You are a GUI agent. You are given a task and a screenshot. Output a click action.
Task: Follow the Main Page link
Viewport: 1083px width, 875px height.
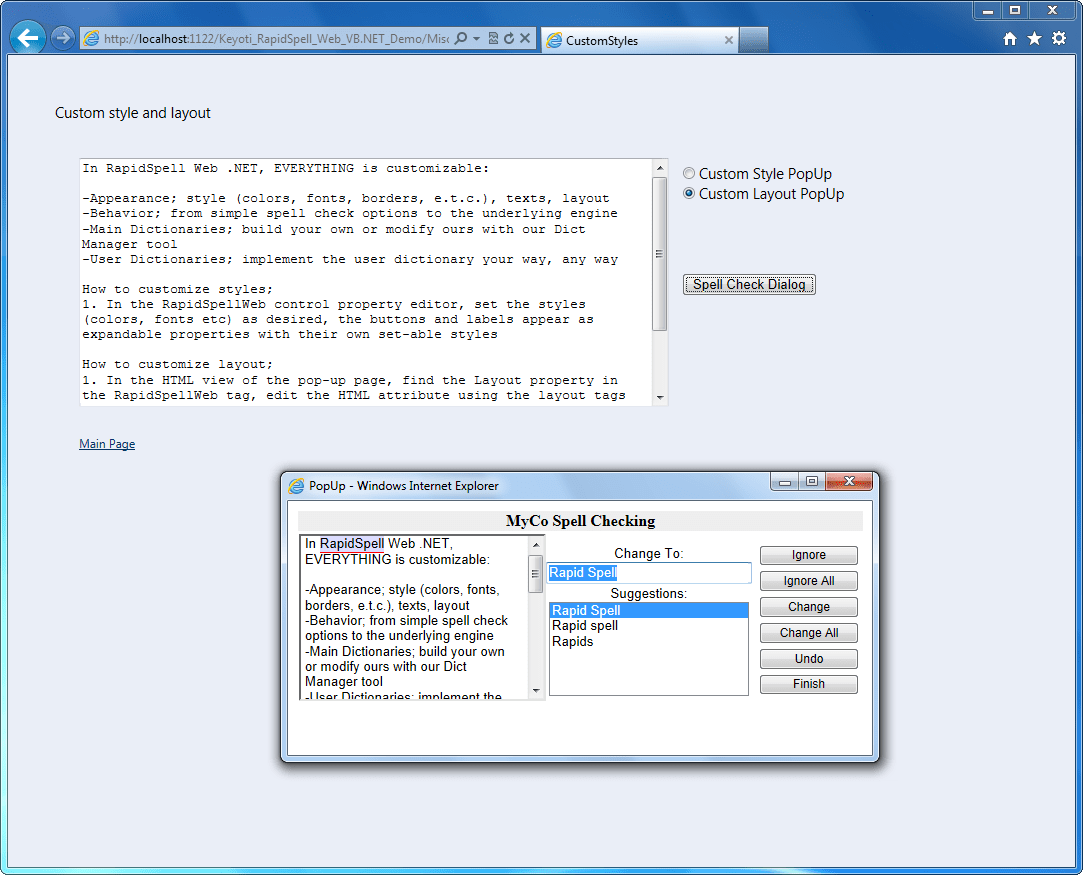coord(106,443)
